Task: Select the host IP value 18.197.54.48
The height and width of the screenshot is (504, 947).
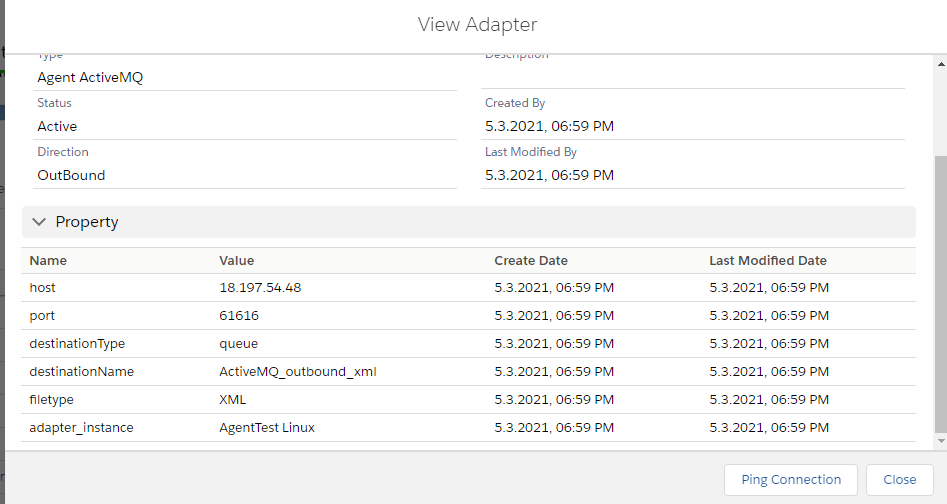Action: coord(260,288)
